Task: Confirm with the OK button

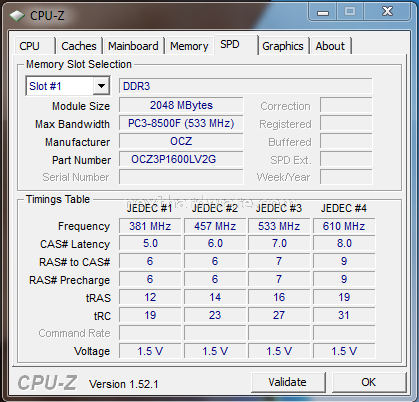Action: 369,382
